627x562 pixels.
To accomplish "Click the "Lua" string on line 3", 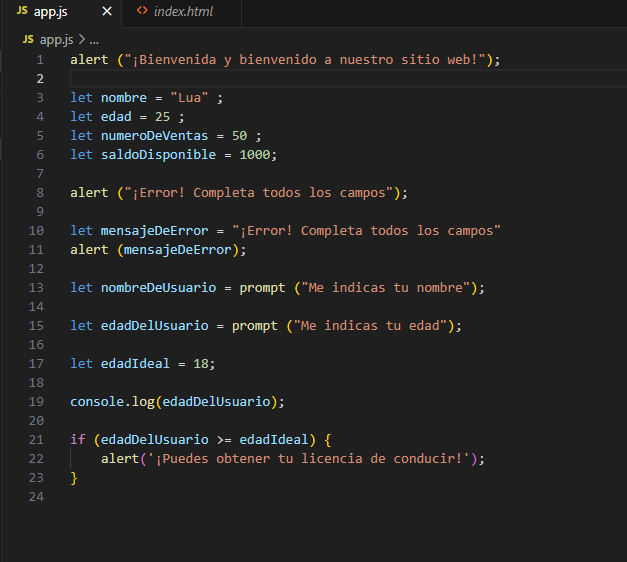I will 189,98.
